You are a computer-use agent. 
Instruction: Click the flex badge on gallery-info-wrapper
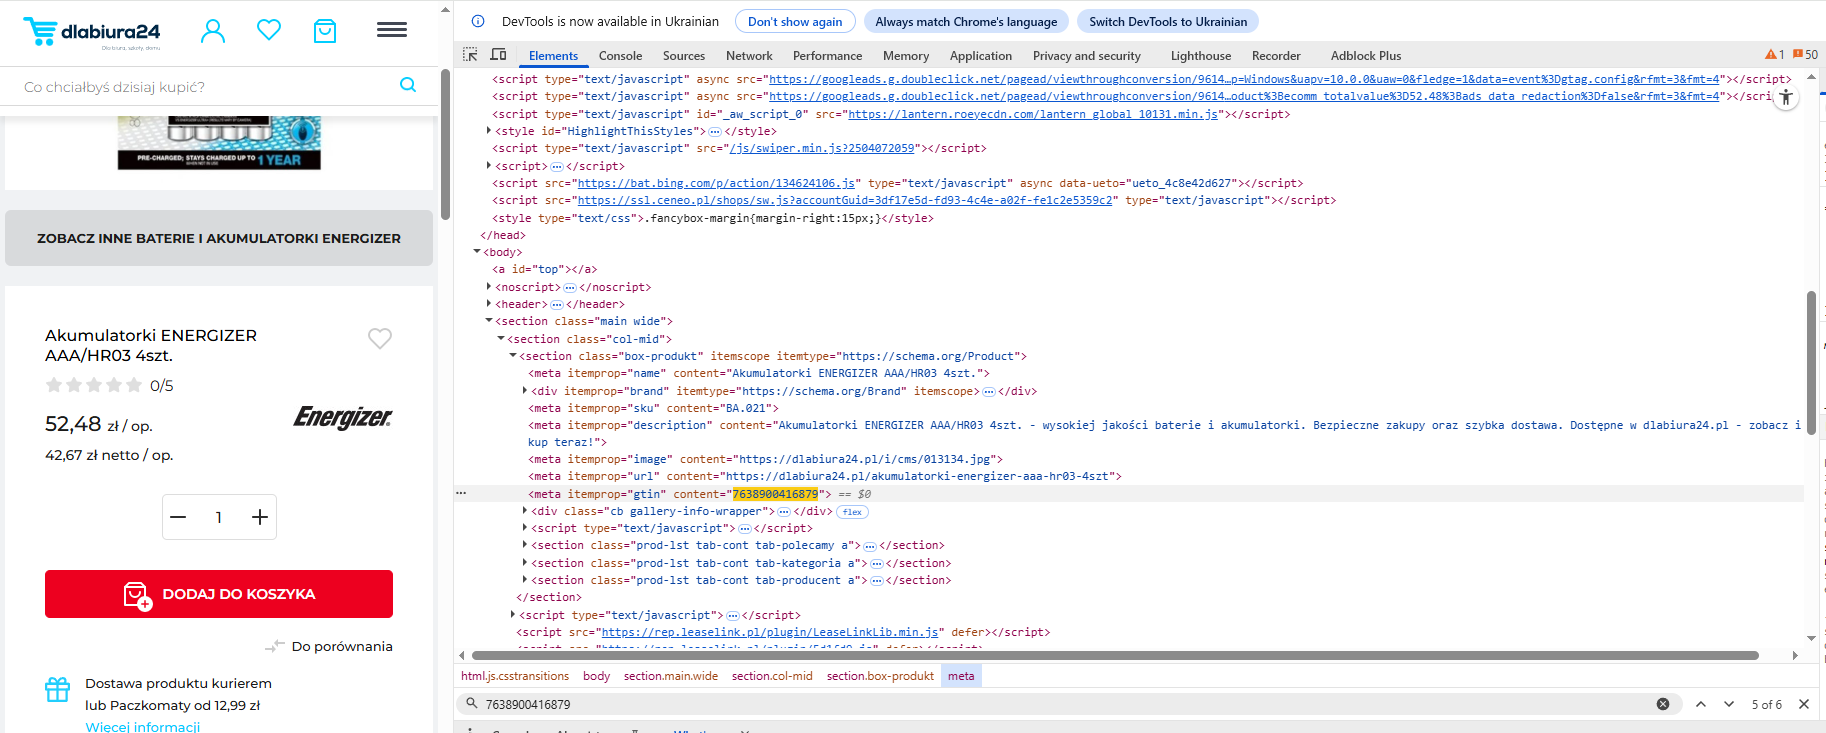(x=852, y=512)
